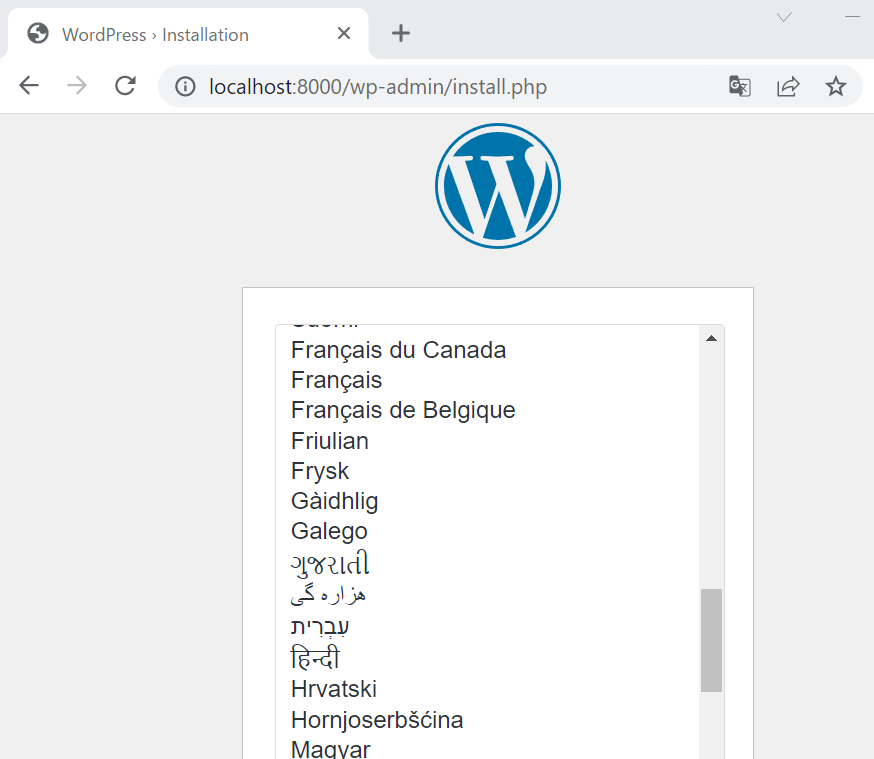Share this page via share icon
The width and height of the screenshot is (874, 759).
(788, 86)
